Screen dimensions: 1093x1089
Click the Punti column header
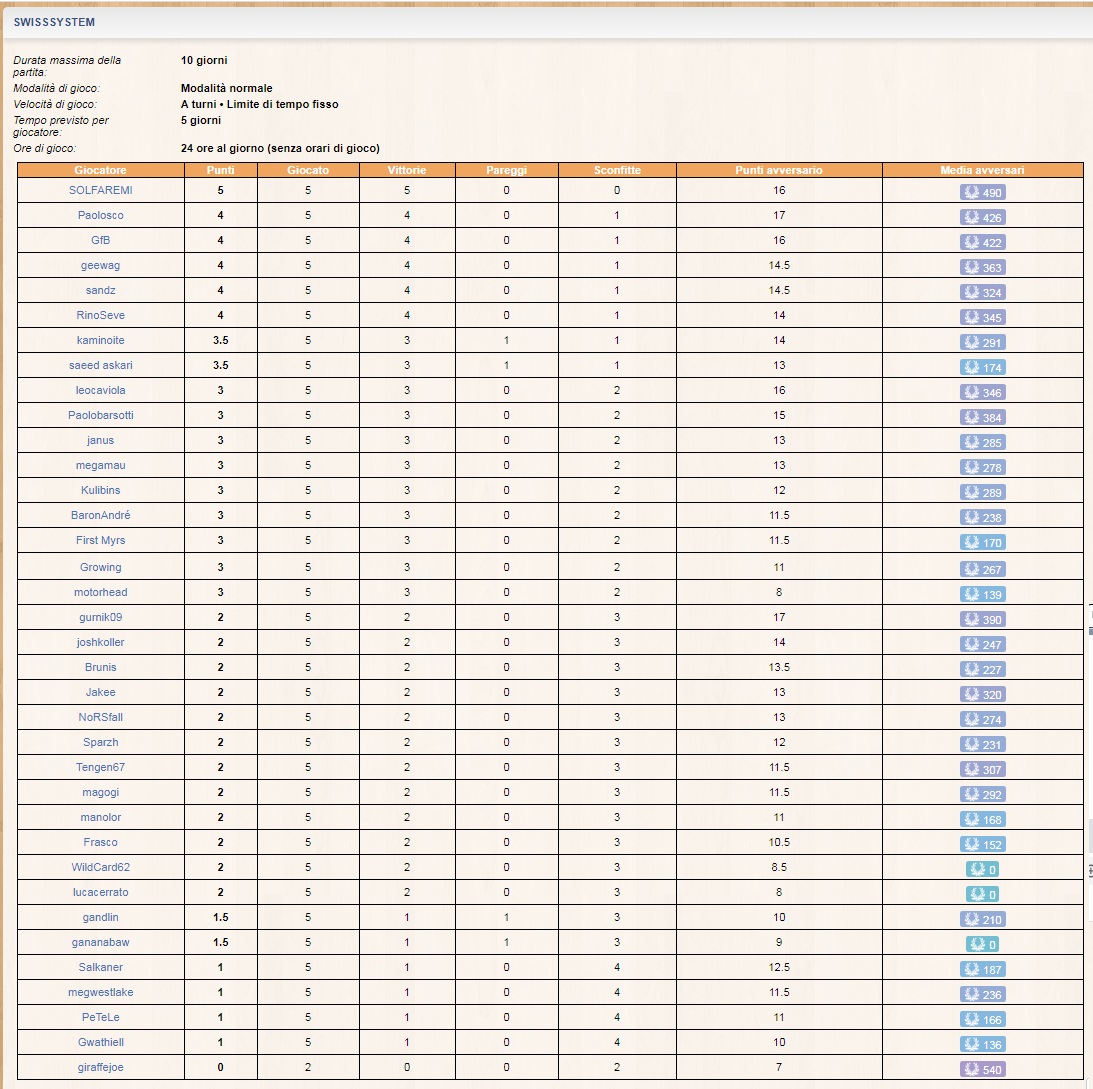coord(220,170)
